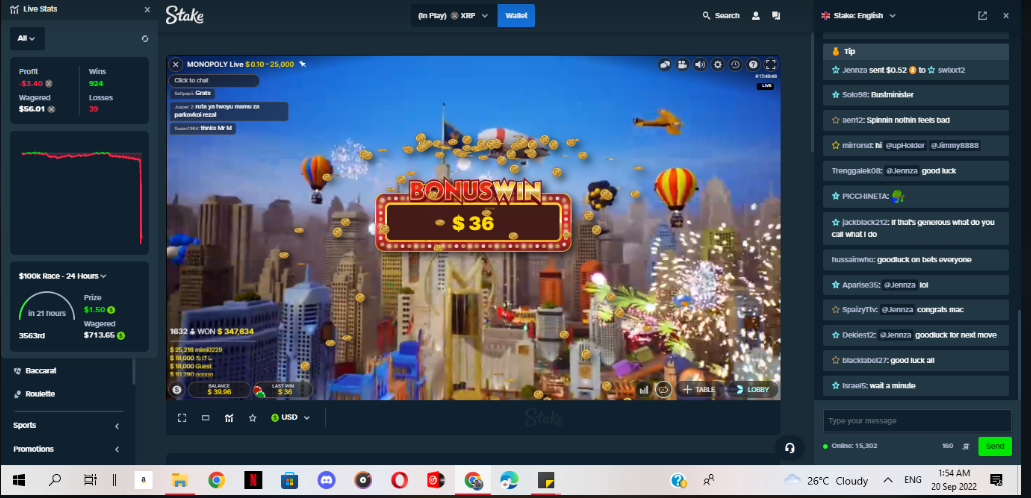Mute the game sound speaker icon
The width and height of the screenshot is (1031, 498).
(x=700, y=64)
